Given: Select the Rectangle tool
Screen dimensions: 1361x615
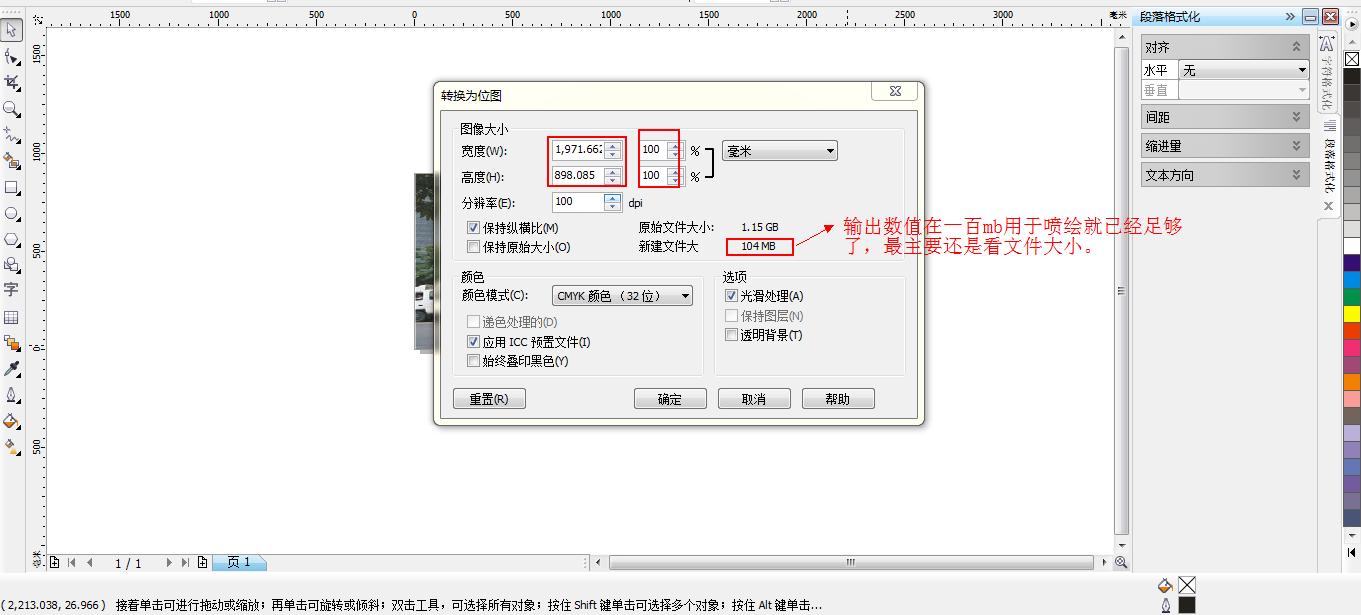Looking at the screenshot, I should 13,188.
